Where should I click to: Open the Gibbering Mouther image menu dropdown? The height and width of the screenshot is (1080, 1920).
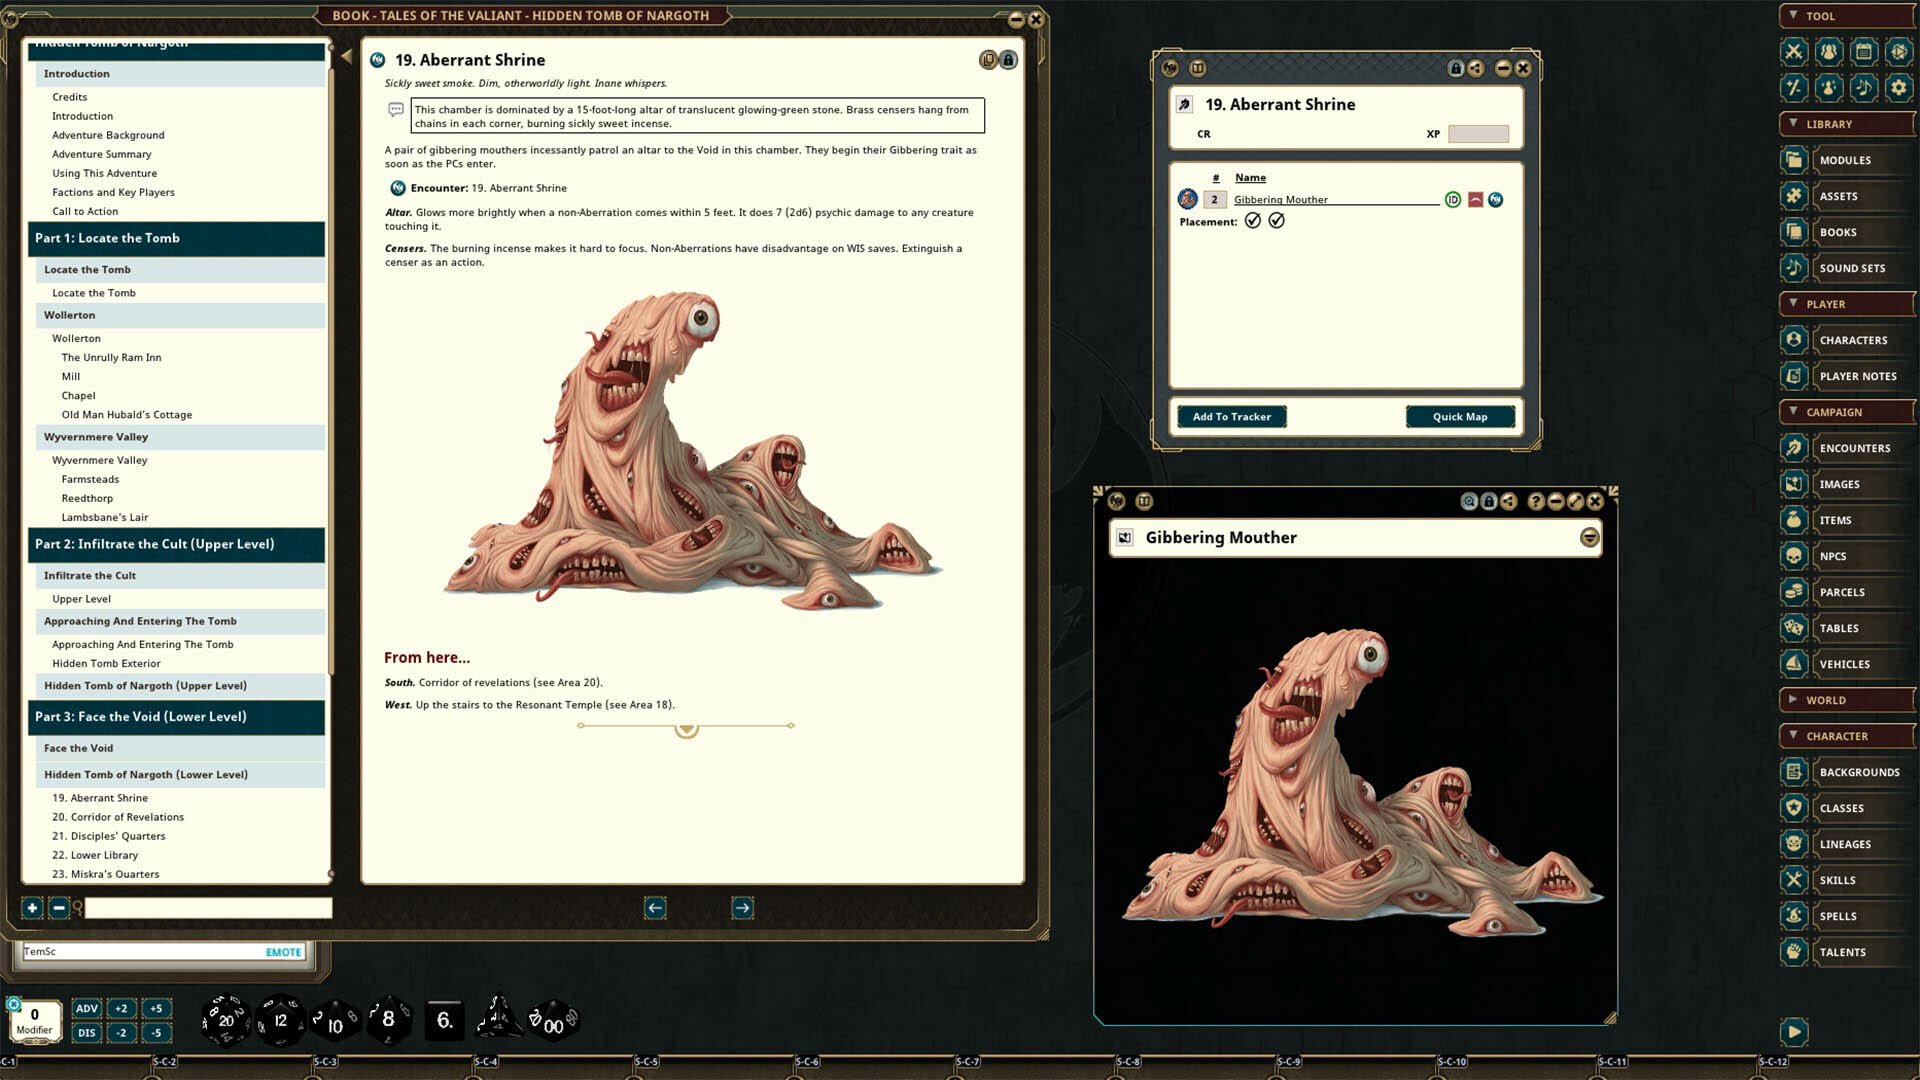[1589, 538]
